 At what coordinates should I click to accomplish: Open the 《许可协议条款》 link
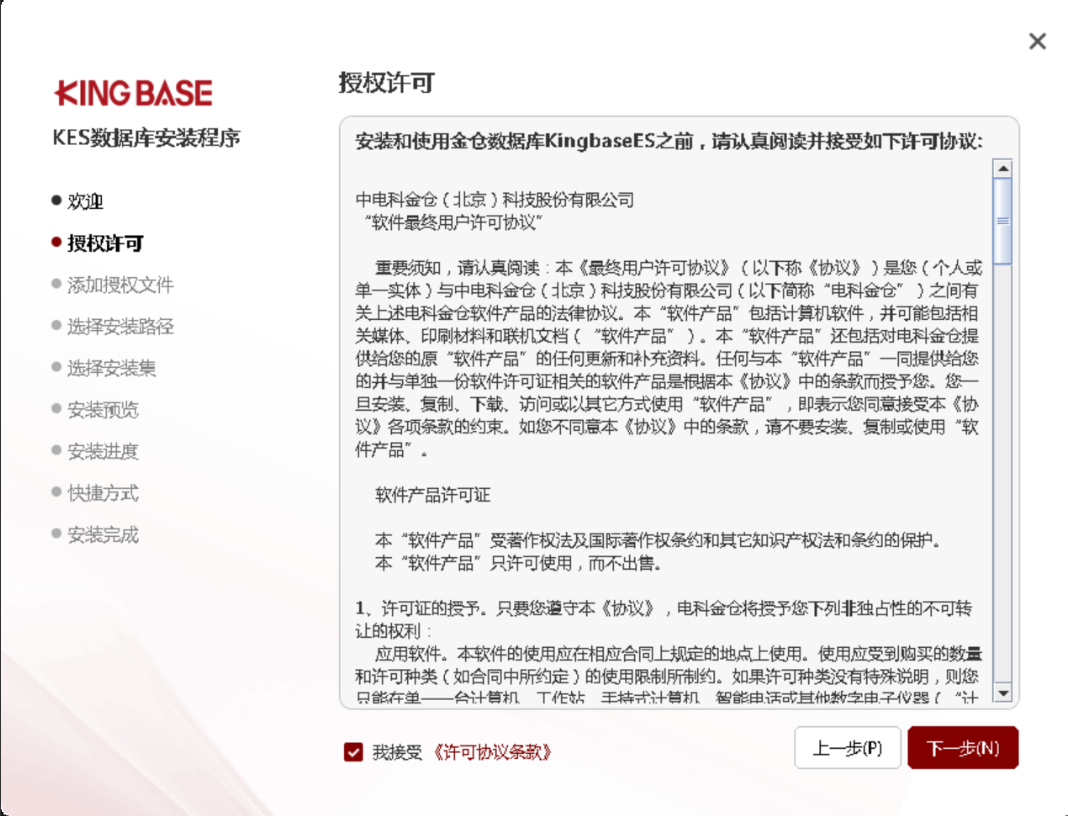(x=492, y=752)
